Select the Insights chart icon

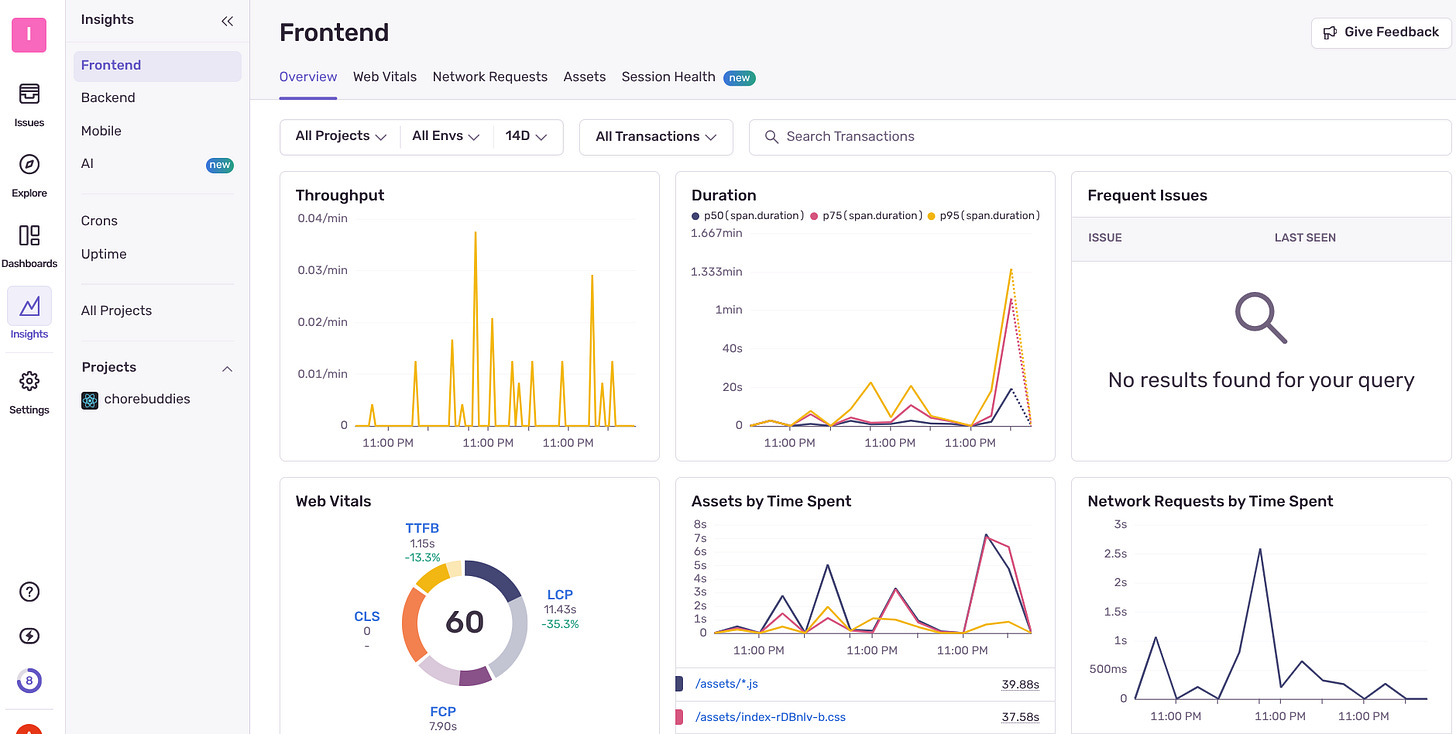tap(29, 306)
